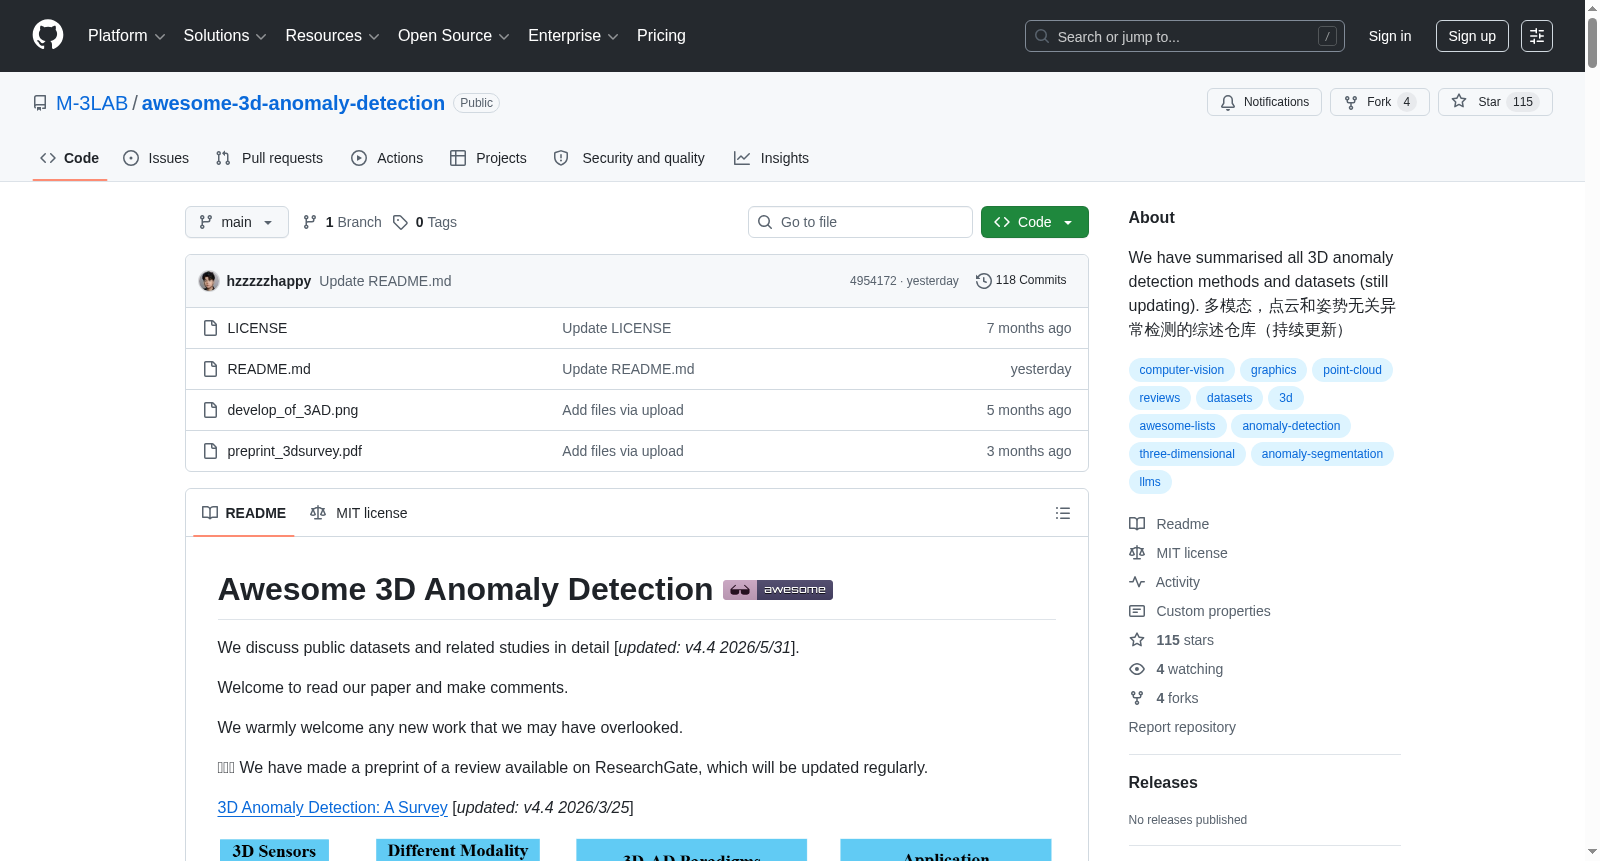Switch to the Pull requests tab
This screenshot has width=1600, height=861.
269,158
